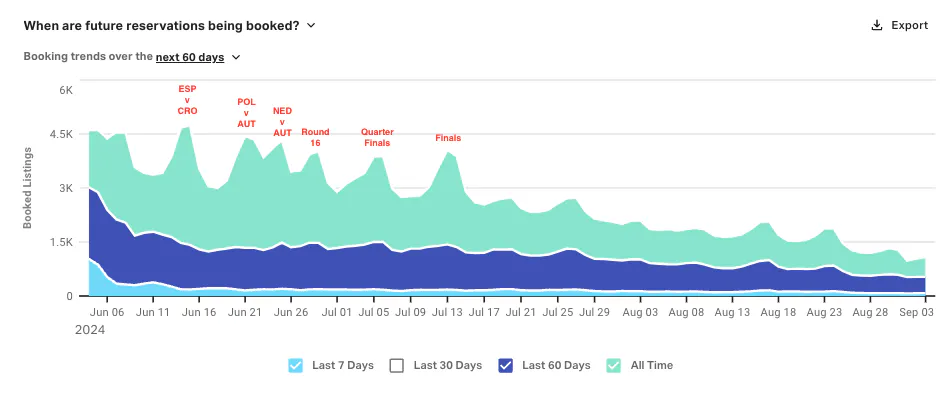Click the chevron beside 'next 60 days'
This screenshot has height=399, width=952.
click(x=236, y=57)
